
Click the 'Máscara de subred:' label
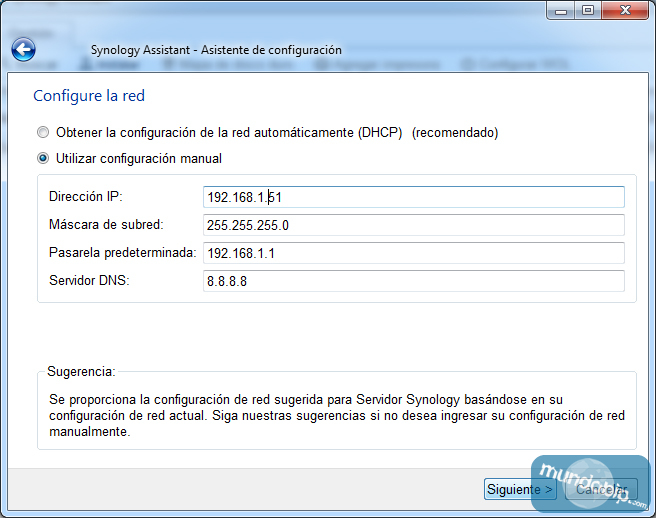(x=106, y=225)
